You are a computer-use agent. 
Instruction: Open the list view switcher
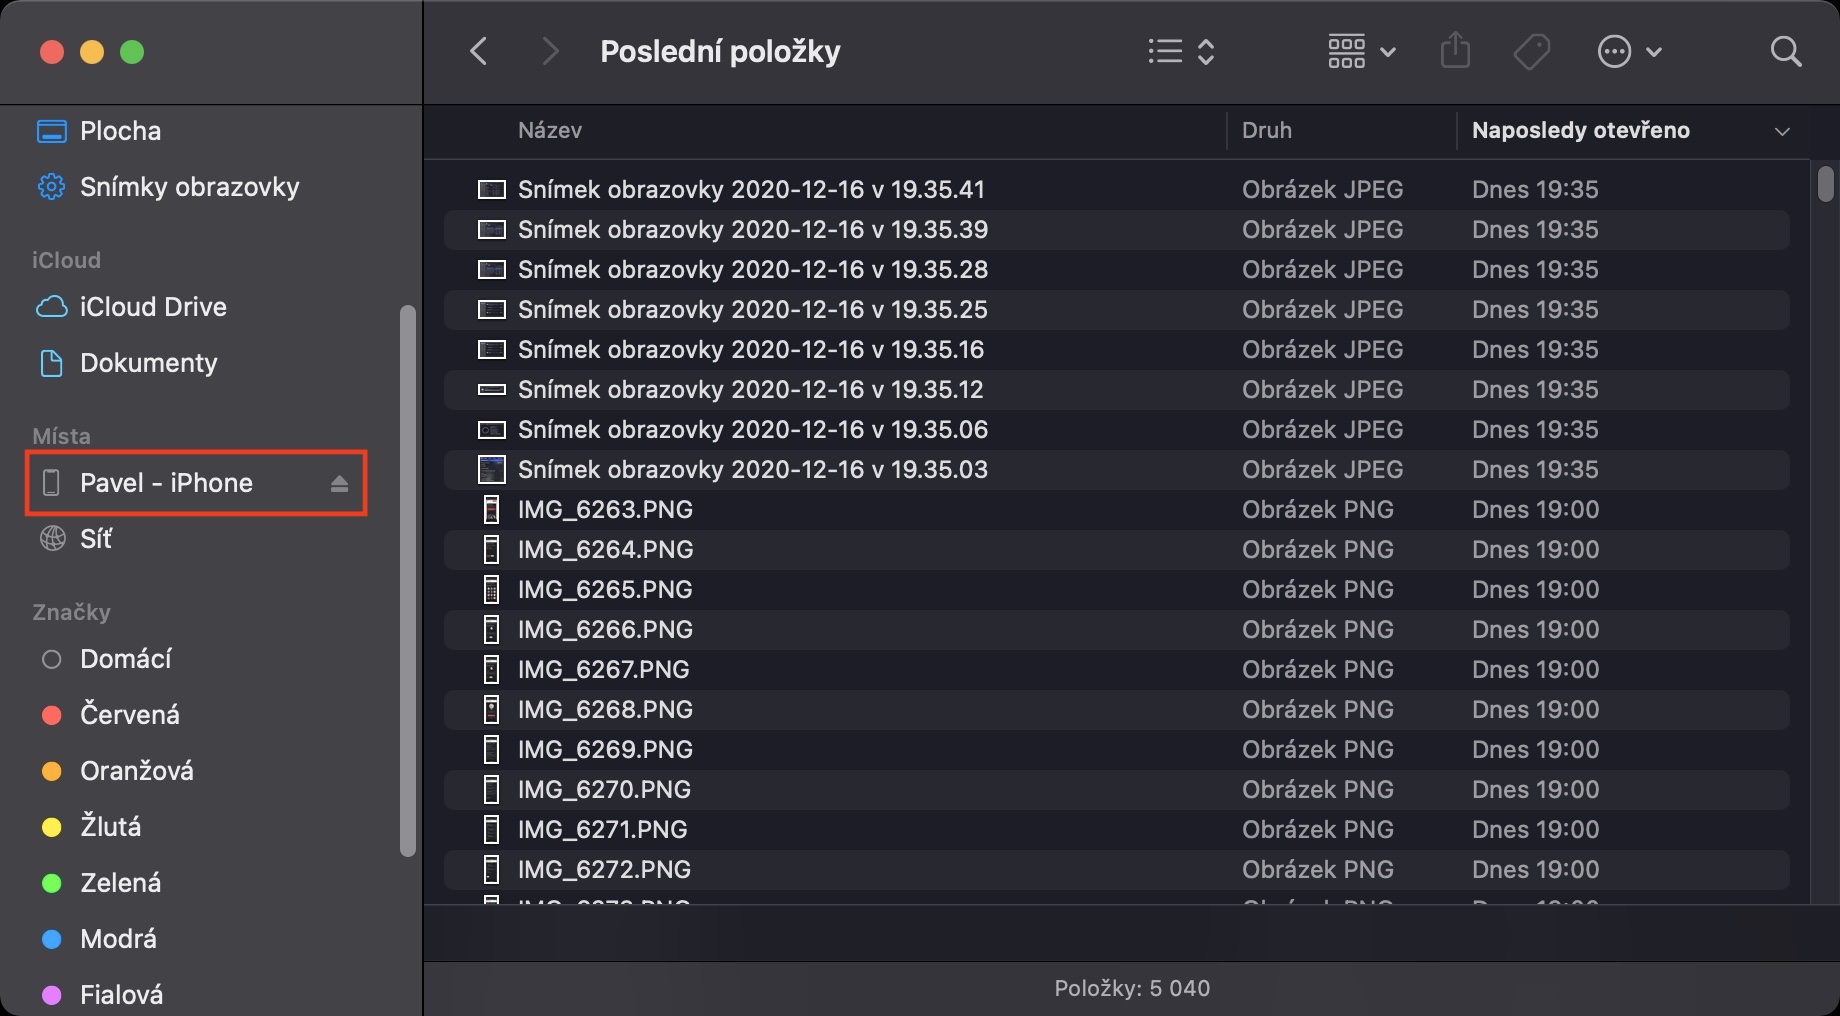[1180, 52]
